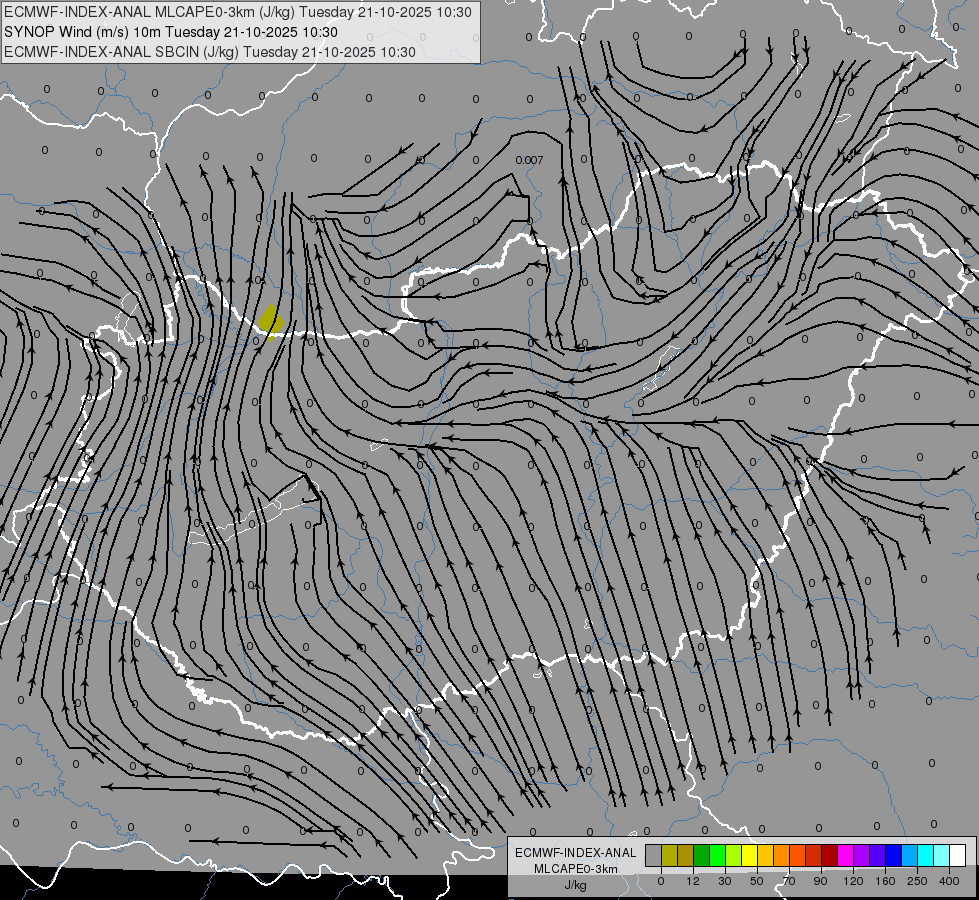Select the cyan legend swatch right of 250

925,855
